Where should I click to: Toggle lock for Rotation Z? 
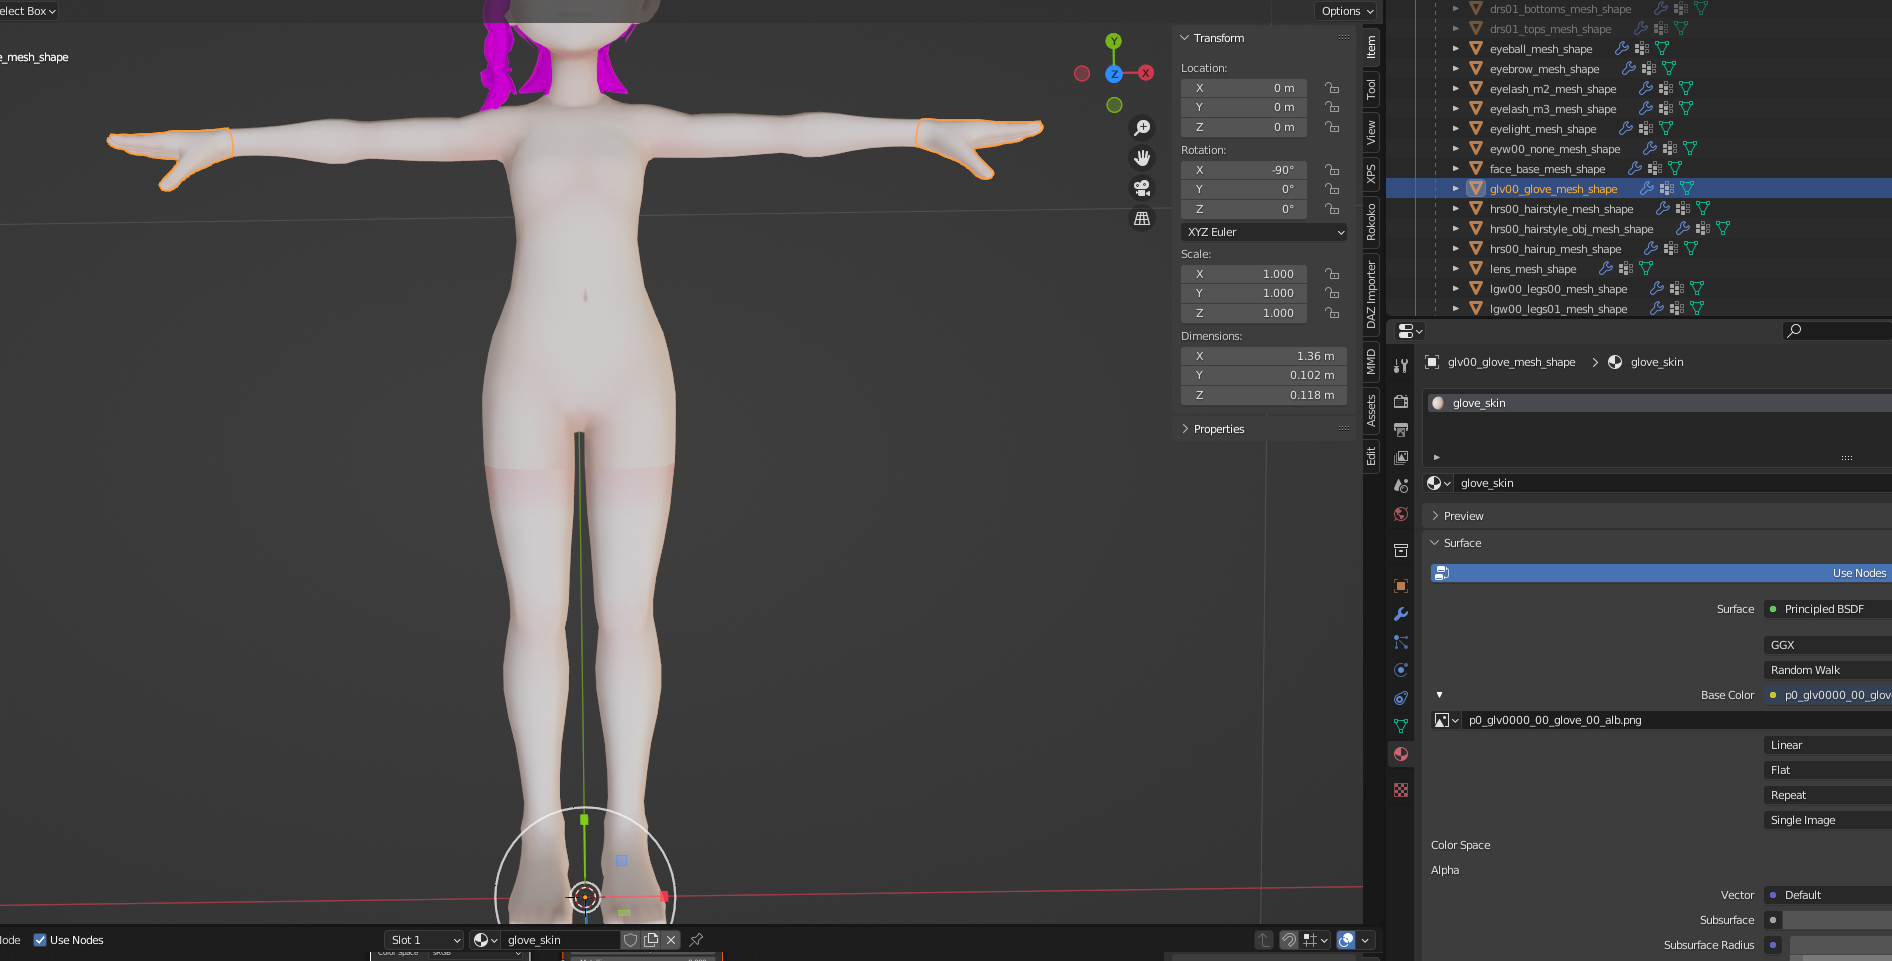[1332, 209]
